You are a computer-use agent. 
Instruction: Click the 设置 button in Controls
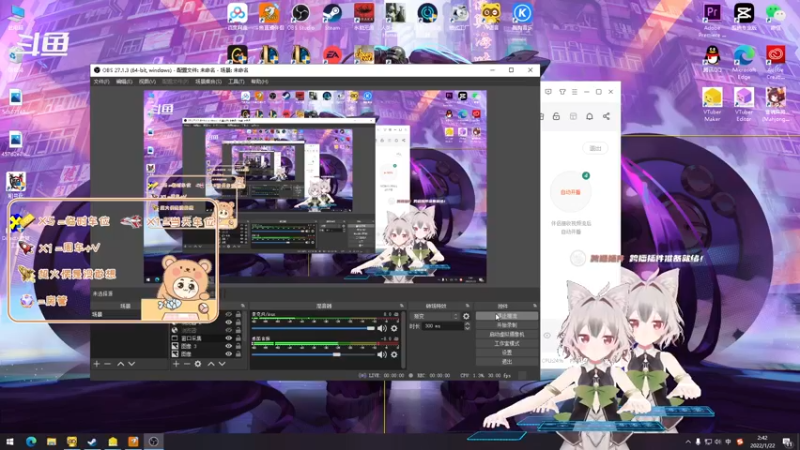[507, 353]
